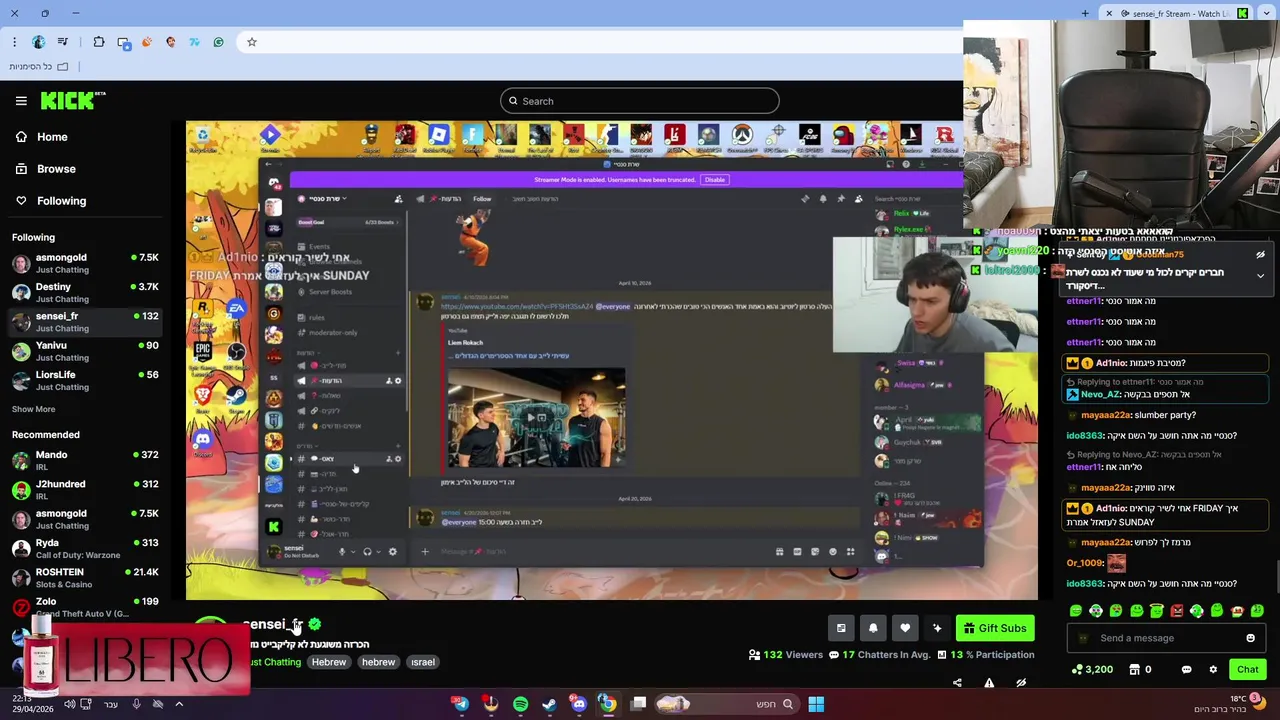Open Destiny channel in Following list
This screenshot has height=720, width=1280.
pos(85,293)
